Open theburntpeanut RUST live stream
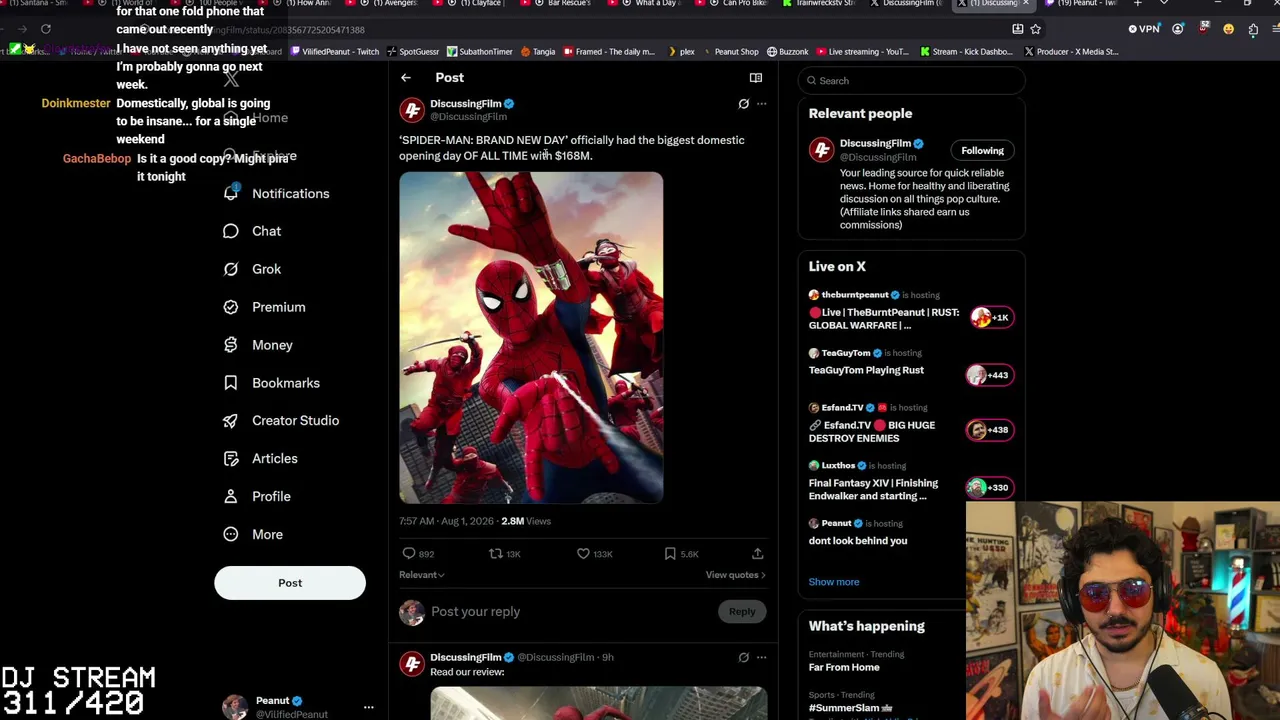Viewport: 1280px width, 720px height. [911, 311]
